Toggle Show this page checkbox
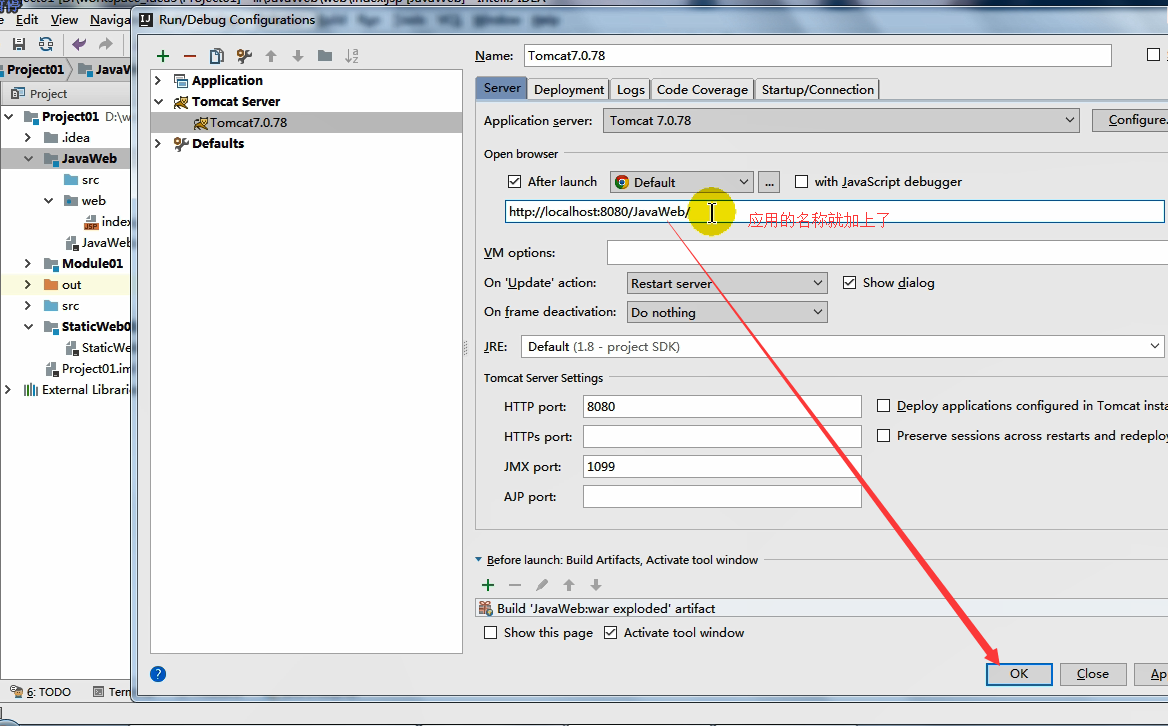The image size is (1168, 726). (490, 633)
